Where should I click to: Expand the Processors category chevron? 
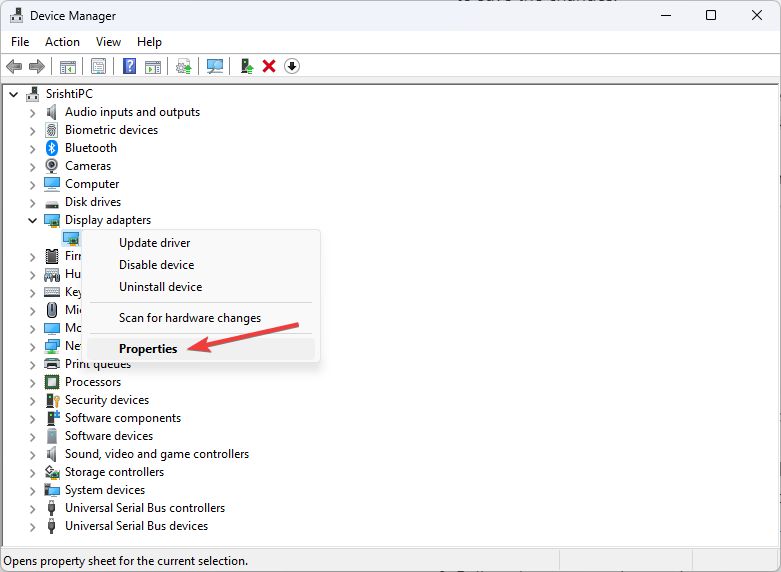tap(33, 383)
